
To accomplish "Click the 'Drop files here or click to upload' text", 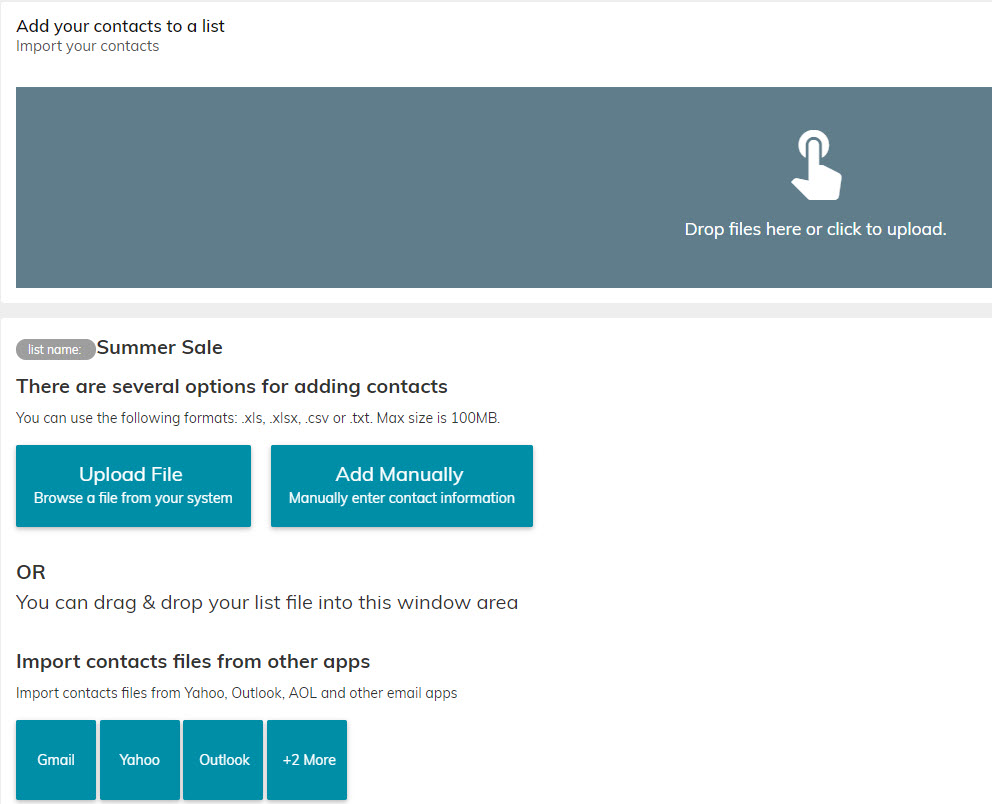I will (815, 229).
